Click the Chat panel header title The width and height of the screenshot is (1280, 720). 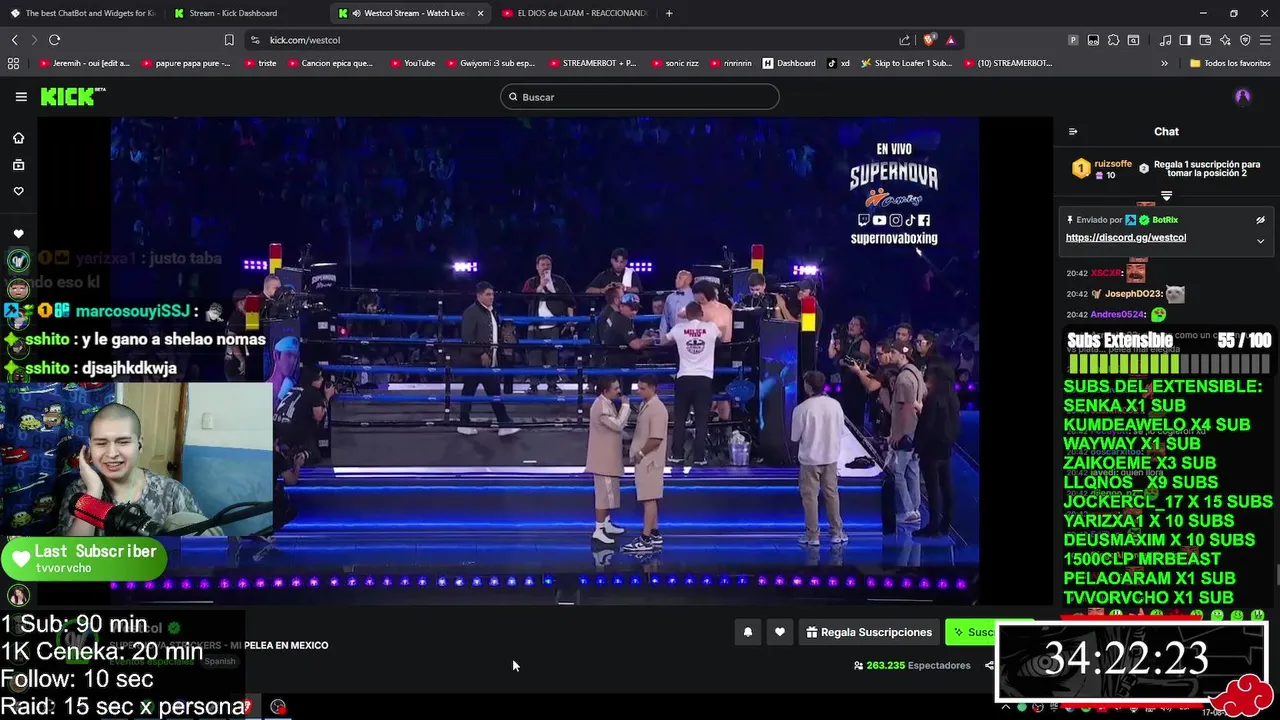pos(1166,131)
